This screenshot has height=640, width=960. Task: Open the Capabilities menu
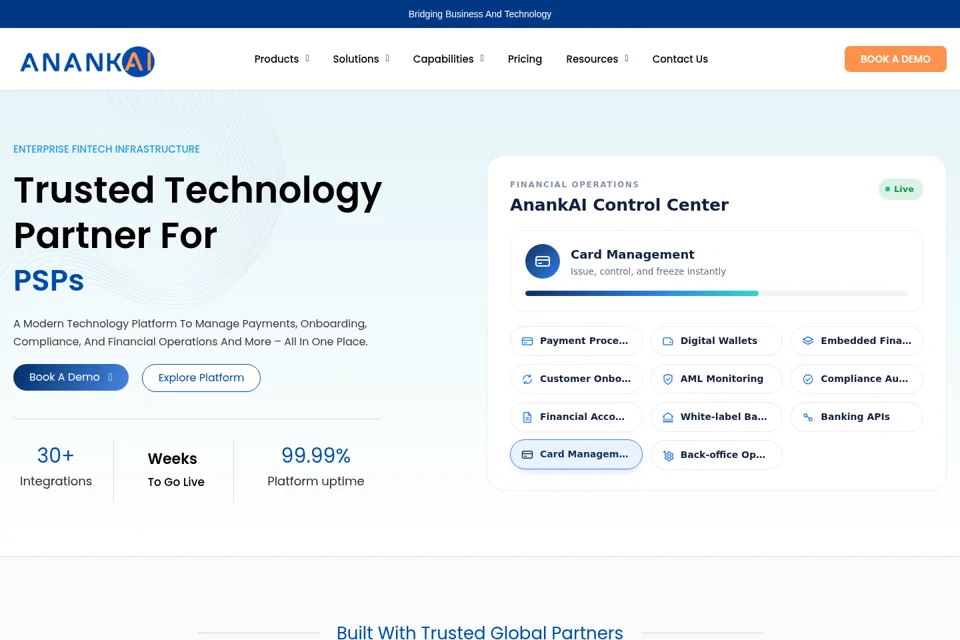pos(443,59)
